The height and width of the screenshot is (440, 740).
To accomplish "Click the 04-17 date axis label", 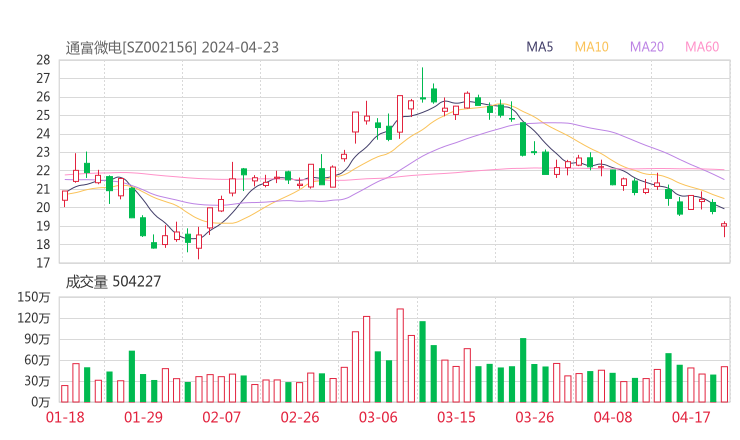I will tap(691, 417).
